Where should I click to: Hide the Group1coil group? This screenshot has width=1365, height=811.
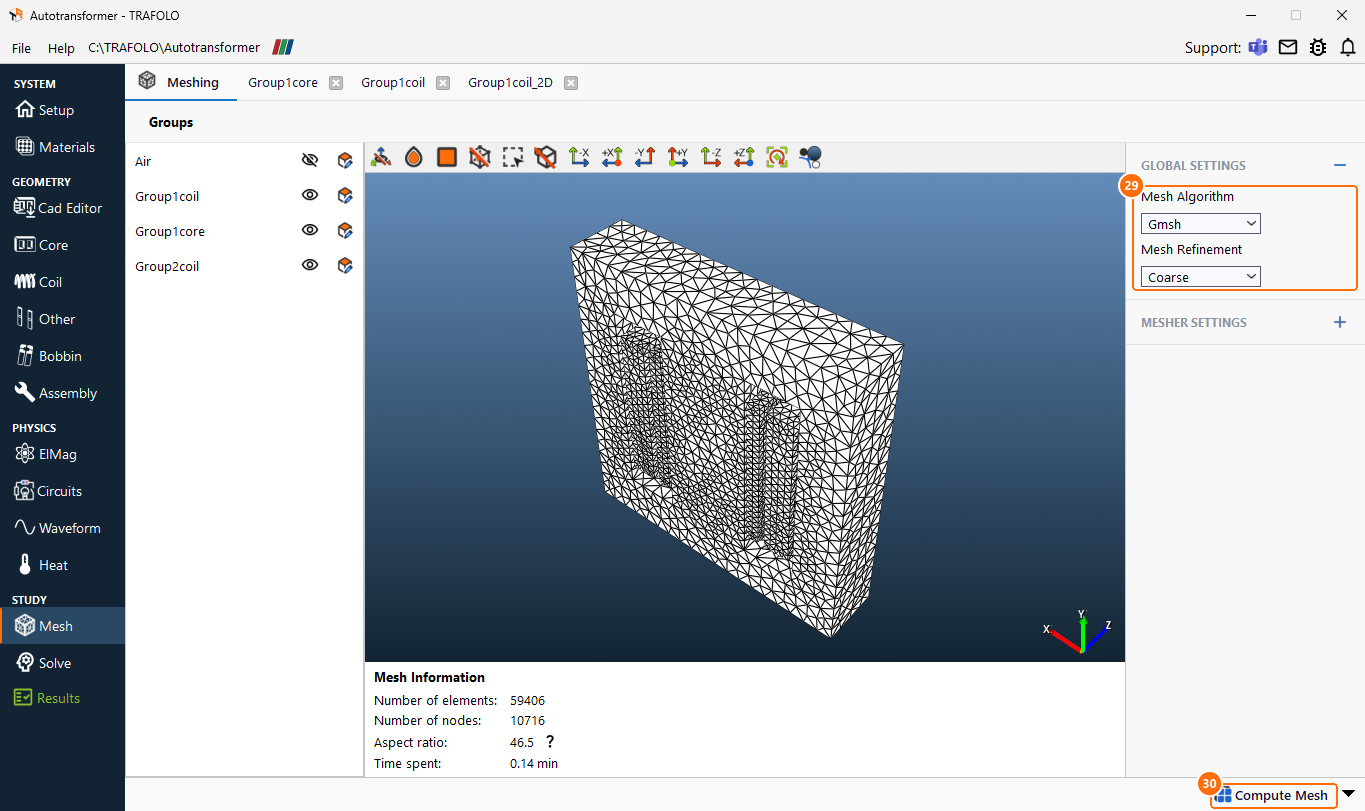310,195
